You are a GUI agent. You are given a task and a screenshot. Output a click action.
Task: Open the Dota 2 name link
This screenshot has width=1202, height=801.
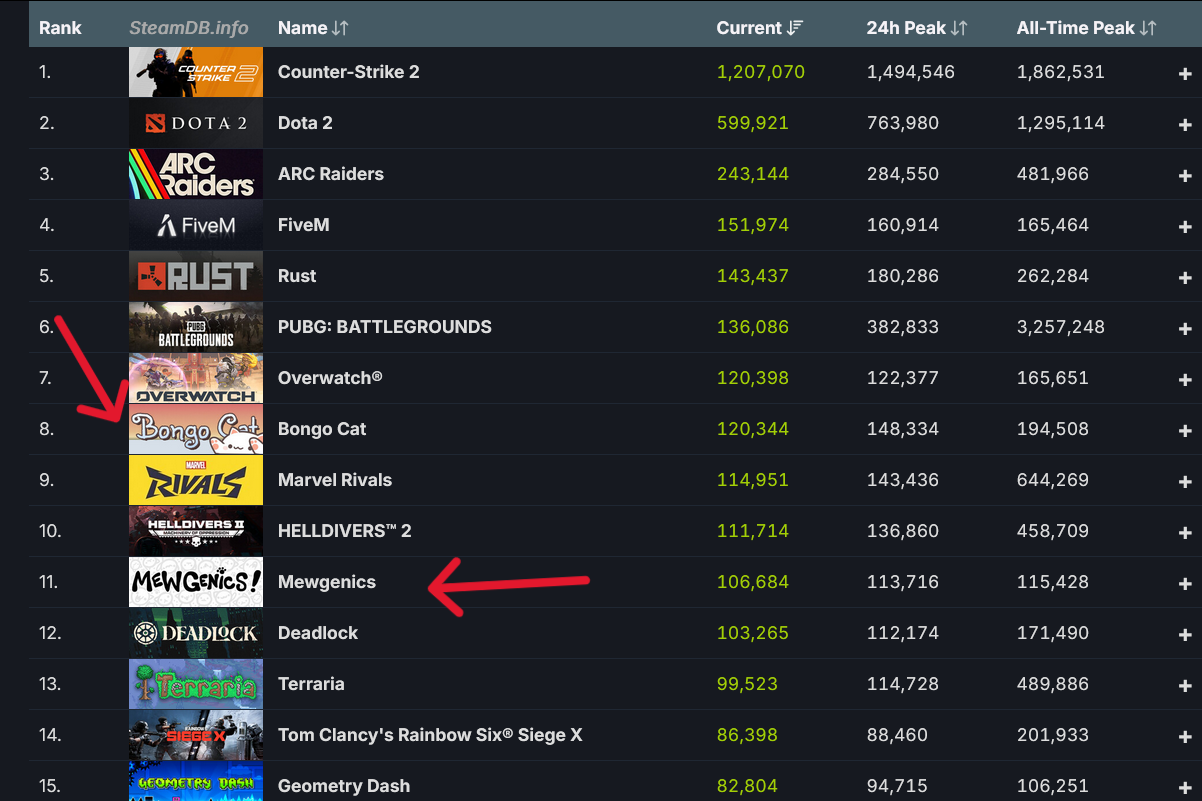point(305,123)
